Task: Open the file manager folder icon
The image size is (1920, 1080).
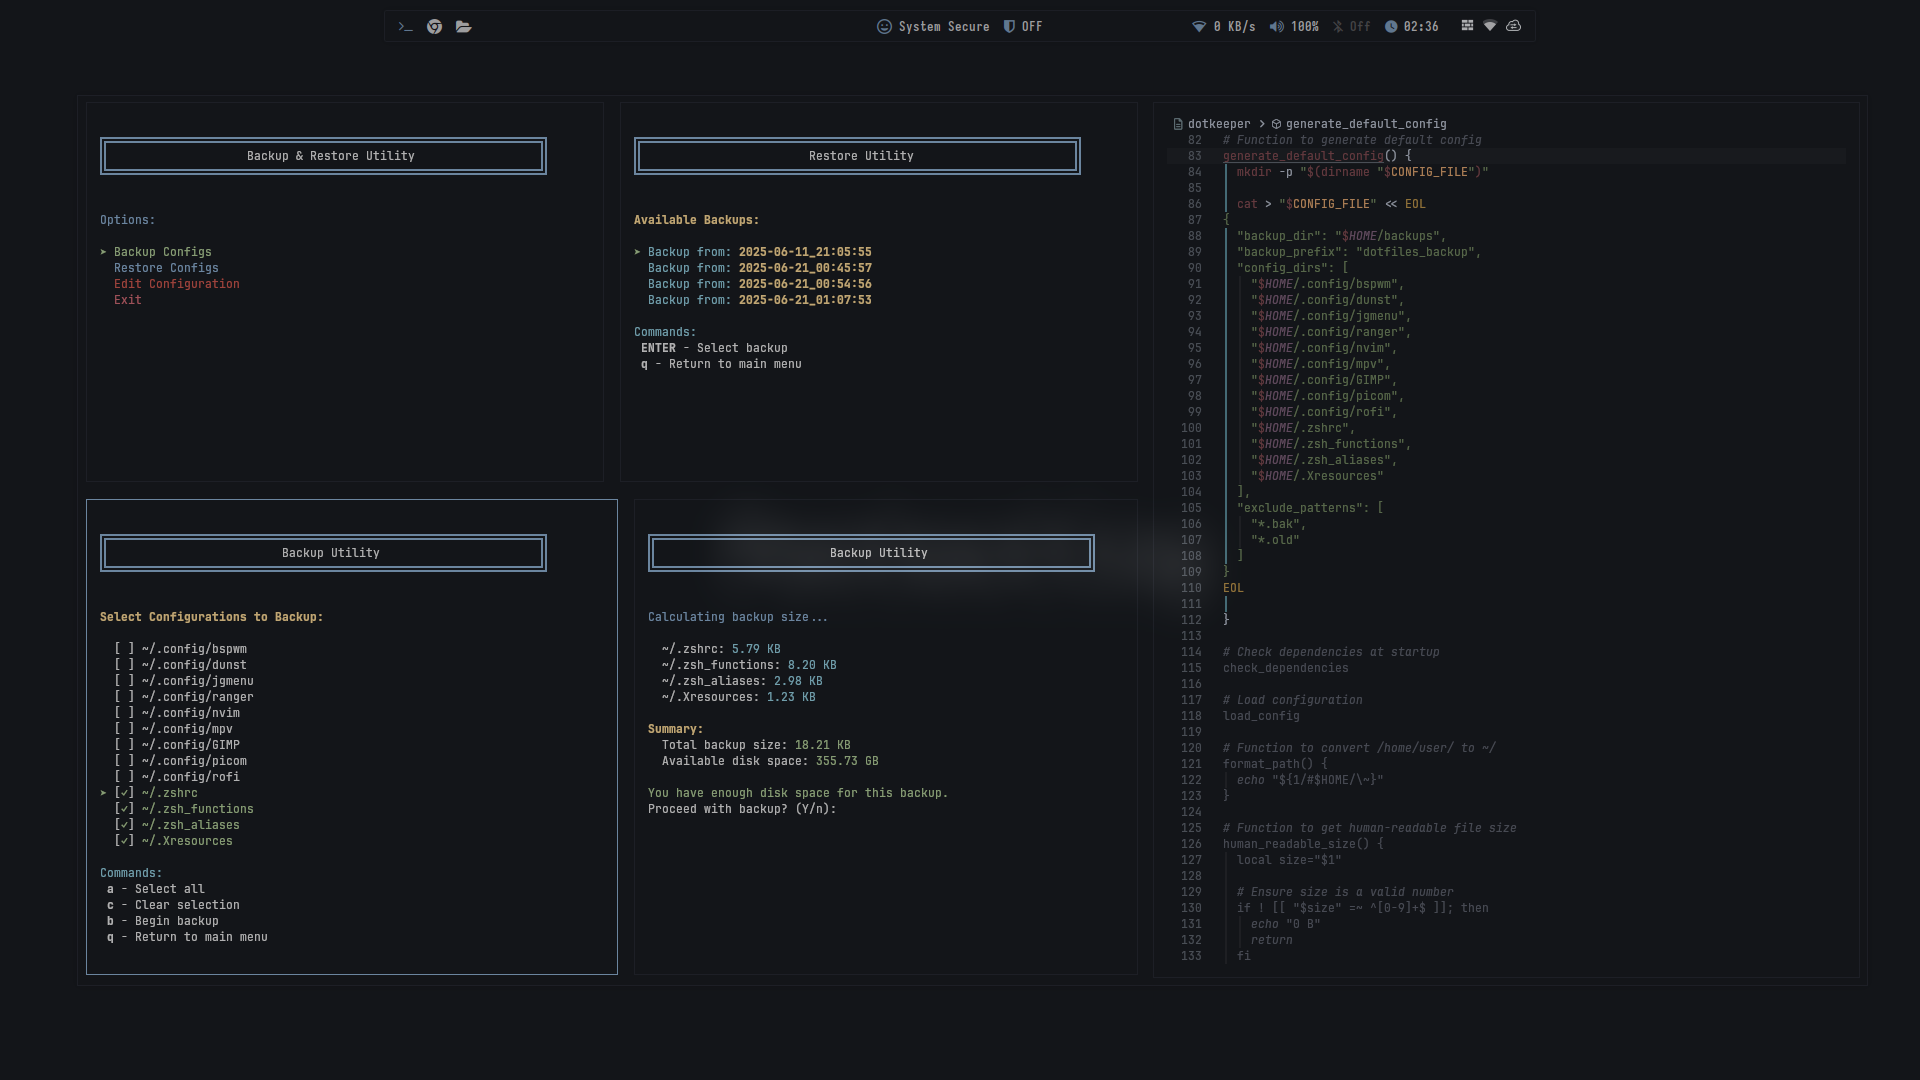Action: coord(463,27)
